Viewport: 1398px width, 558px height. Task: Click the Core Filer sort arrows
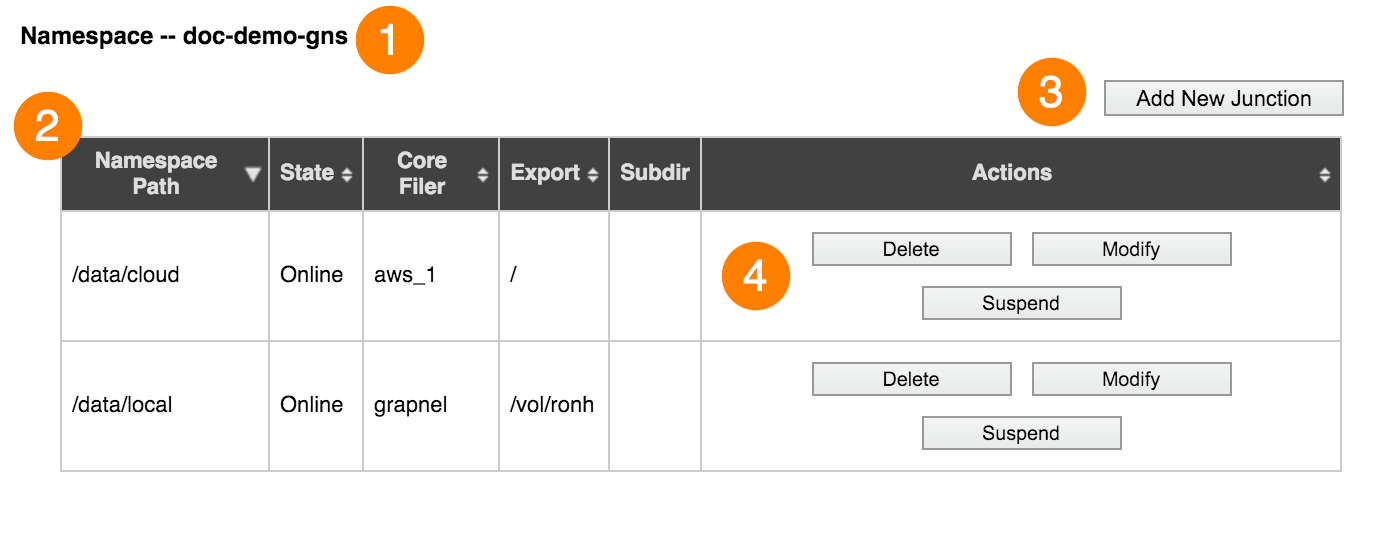coord(483,174)
